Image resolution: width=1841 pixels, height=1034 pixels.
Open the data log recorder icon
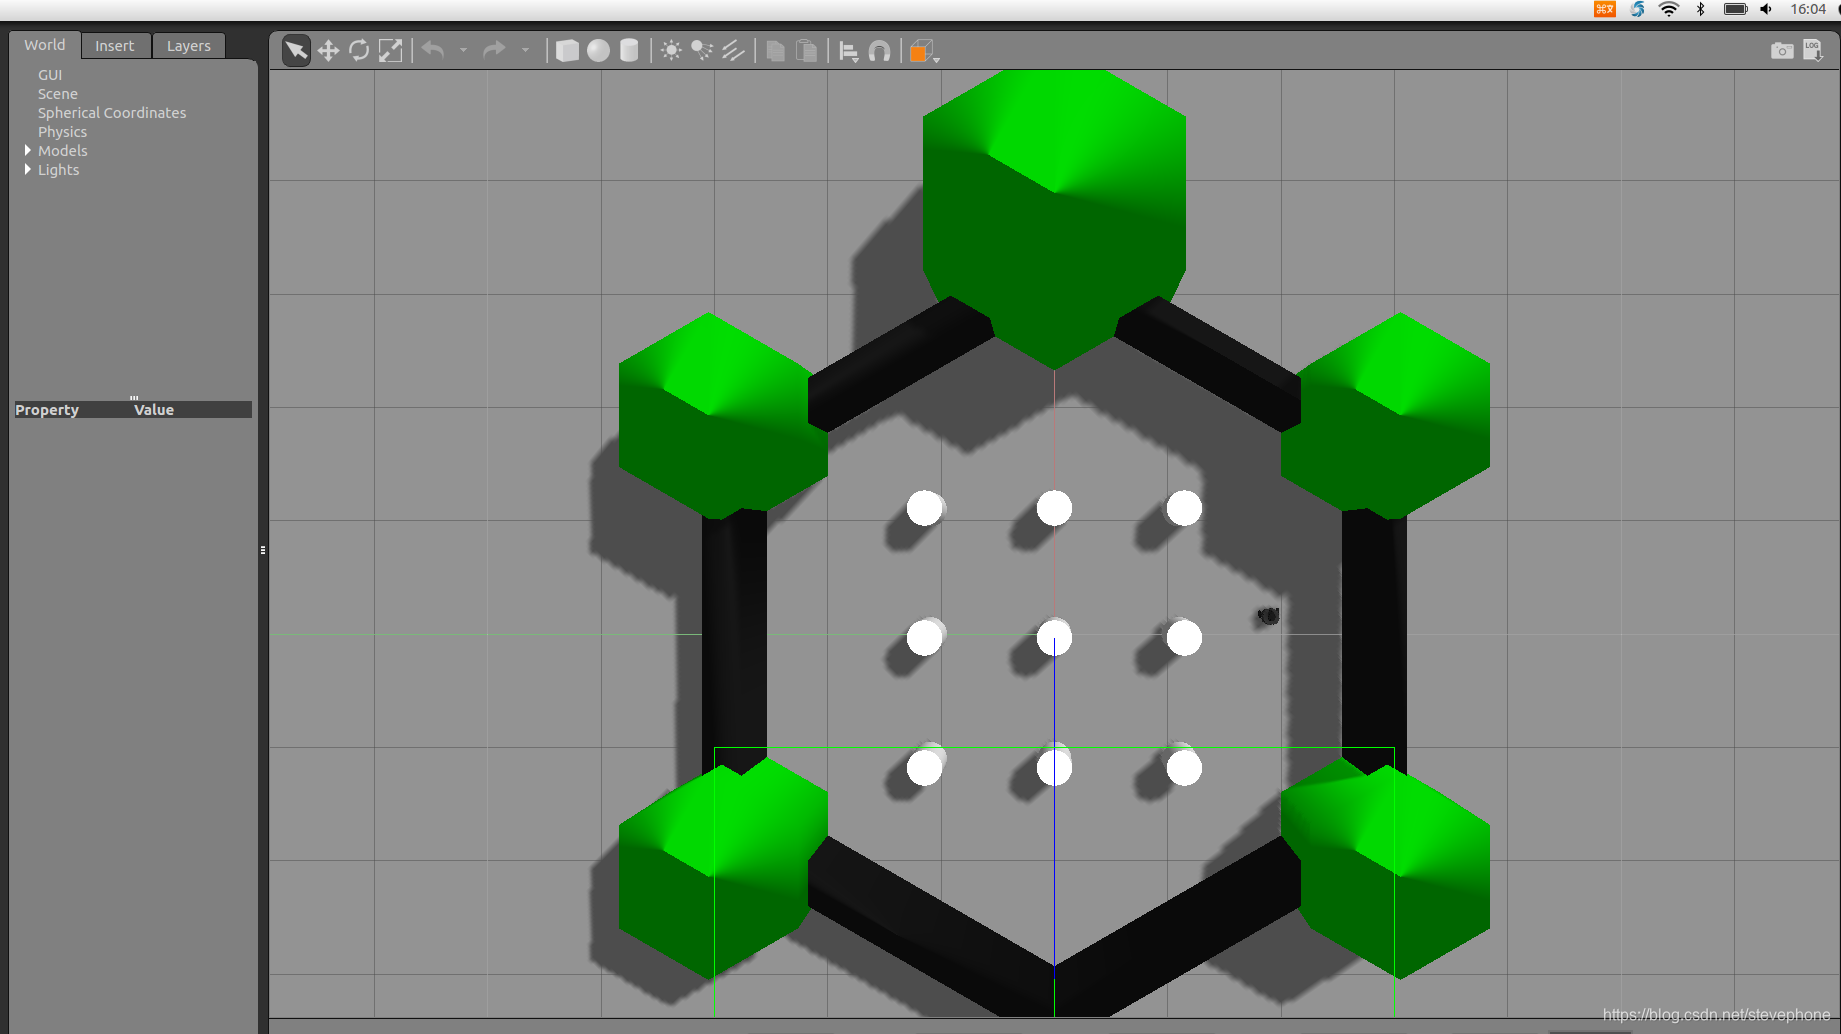pos(1813,50)
